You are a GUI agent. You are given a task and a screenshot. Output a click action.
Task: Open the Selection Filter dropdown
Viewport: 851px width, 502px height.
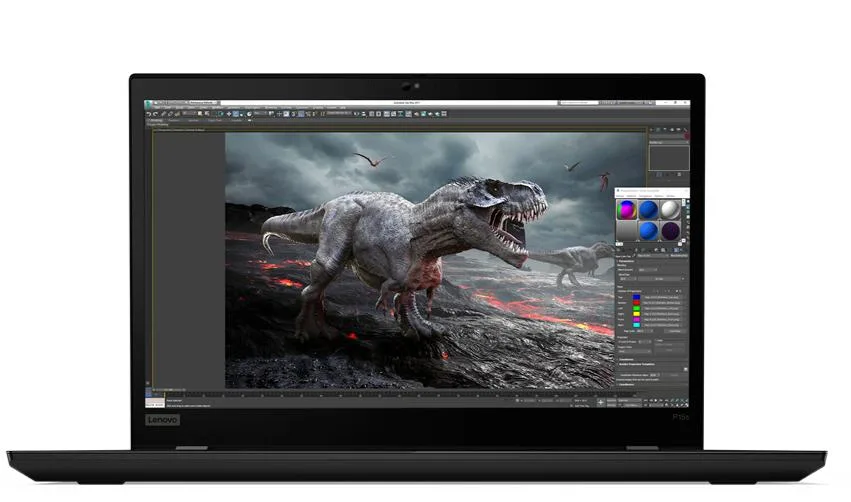[189, 114]
